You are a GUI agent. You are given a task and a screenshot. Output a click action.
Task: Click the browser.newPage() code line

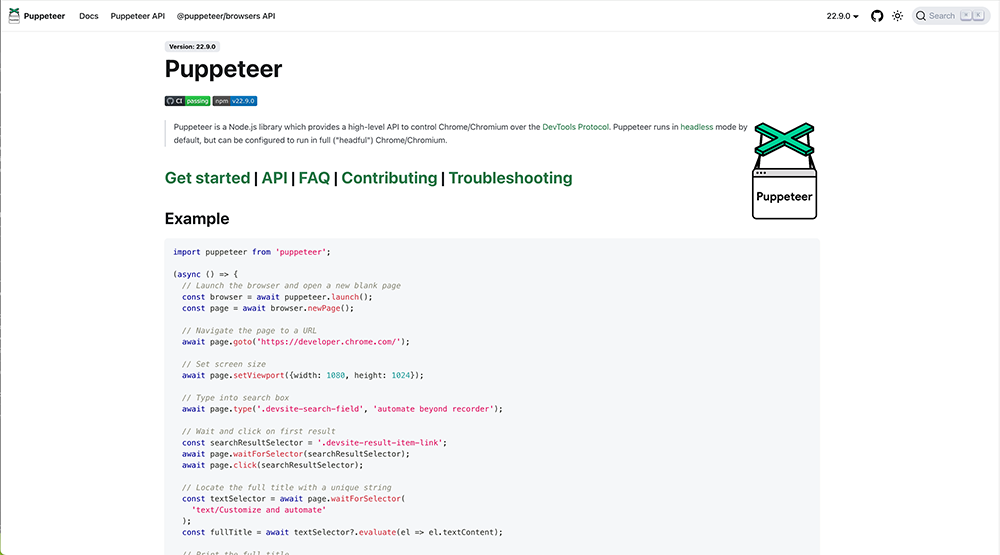click(267, 308)
